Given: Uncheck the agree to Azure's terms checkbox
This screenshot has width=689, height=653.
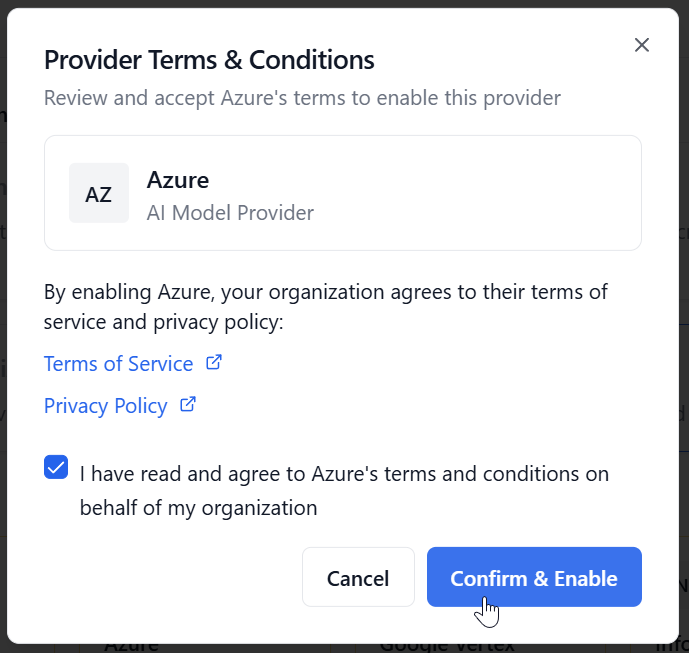Looking at the screenshot, I should pyautogui.click(x=56, y=467).
